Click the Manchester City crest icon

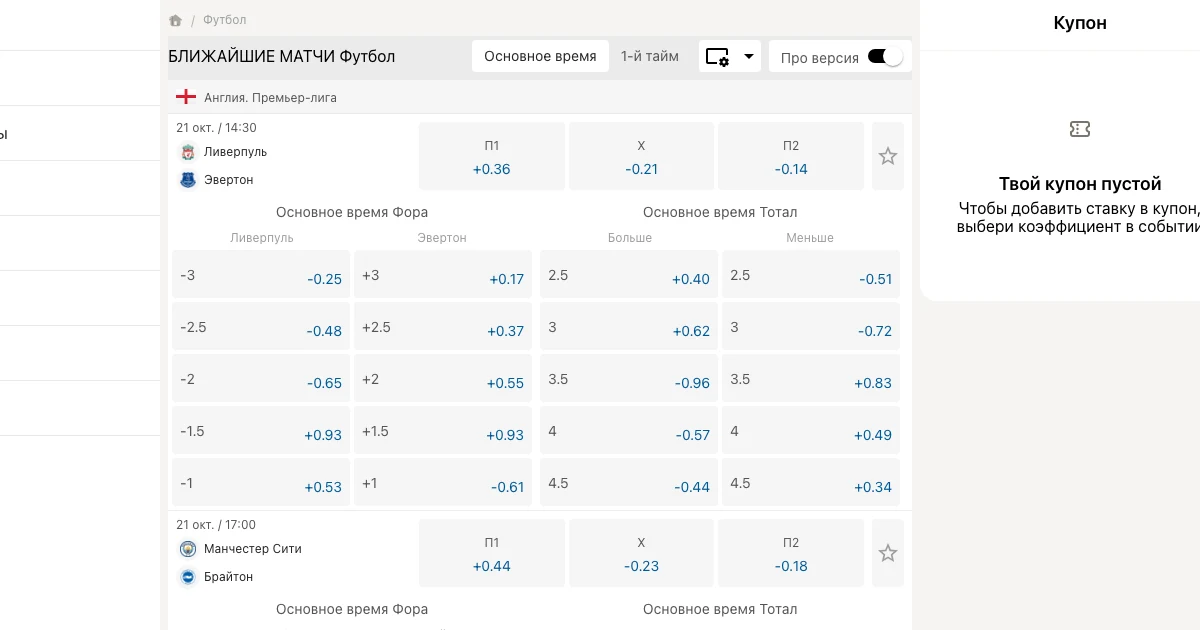188,549
